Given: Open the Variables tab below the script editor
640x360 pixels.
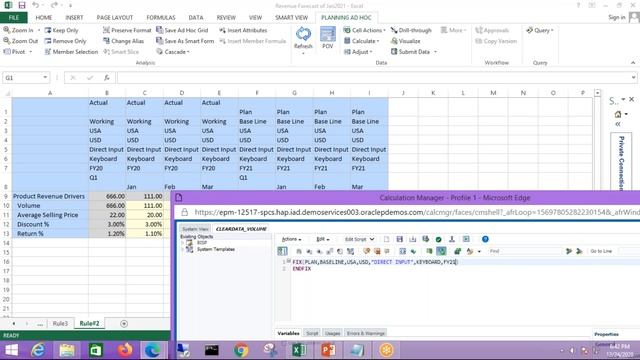Looking at the screenshot, I should tap(288, 333).
